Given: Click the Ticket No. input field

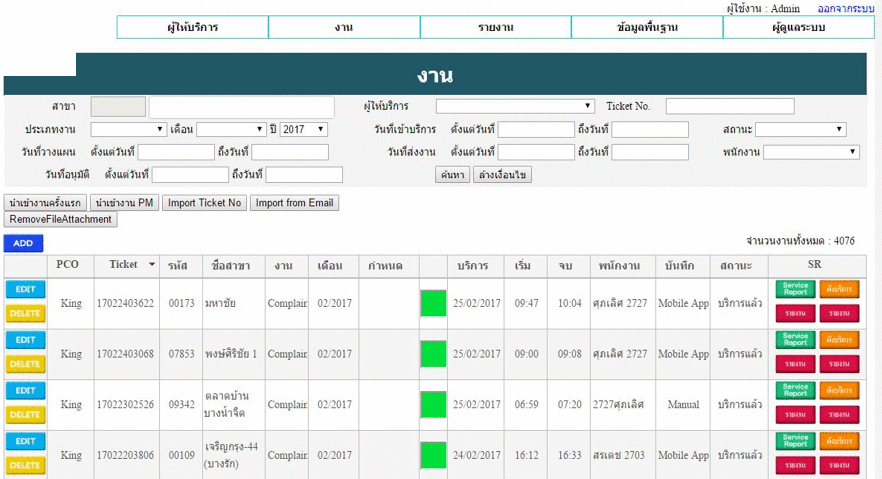Looking at the screenshot, I should 729,106.
